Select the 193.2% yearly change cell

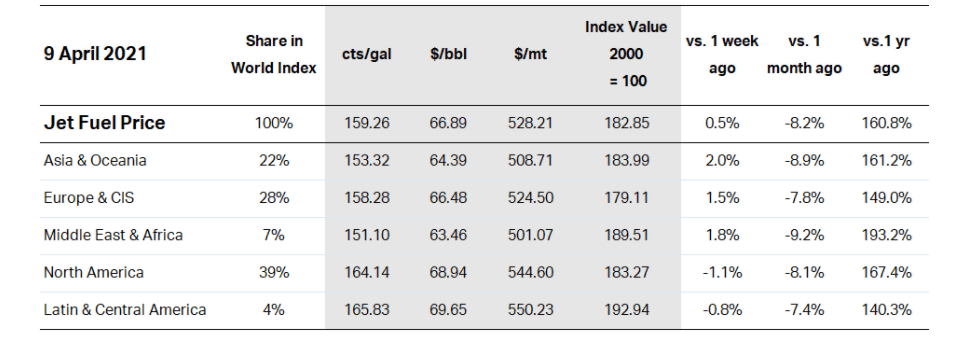886,235
